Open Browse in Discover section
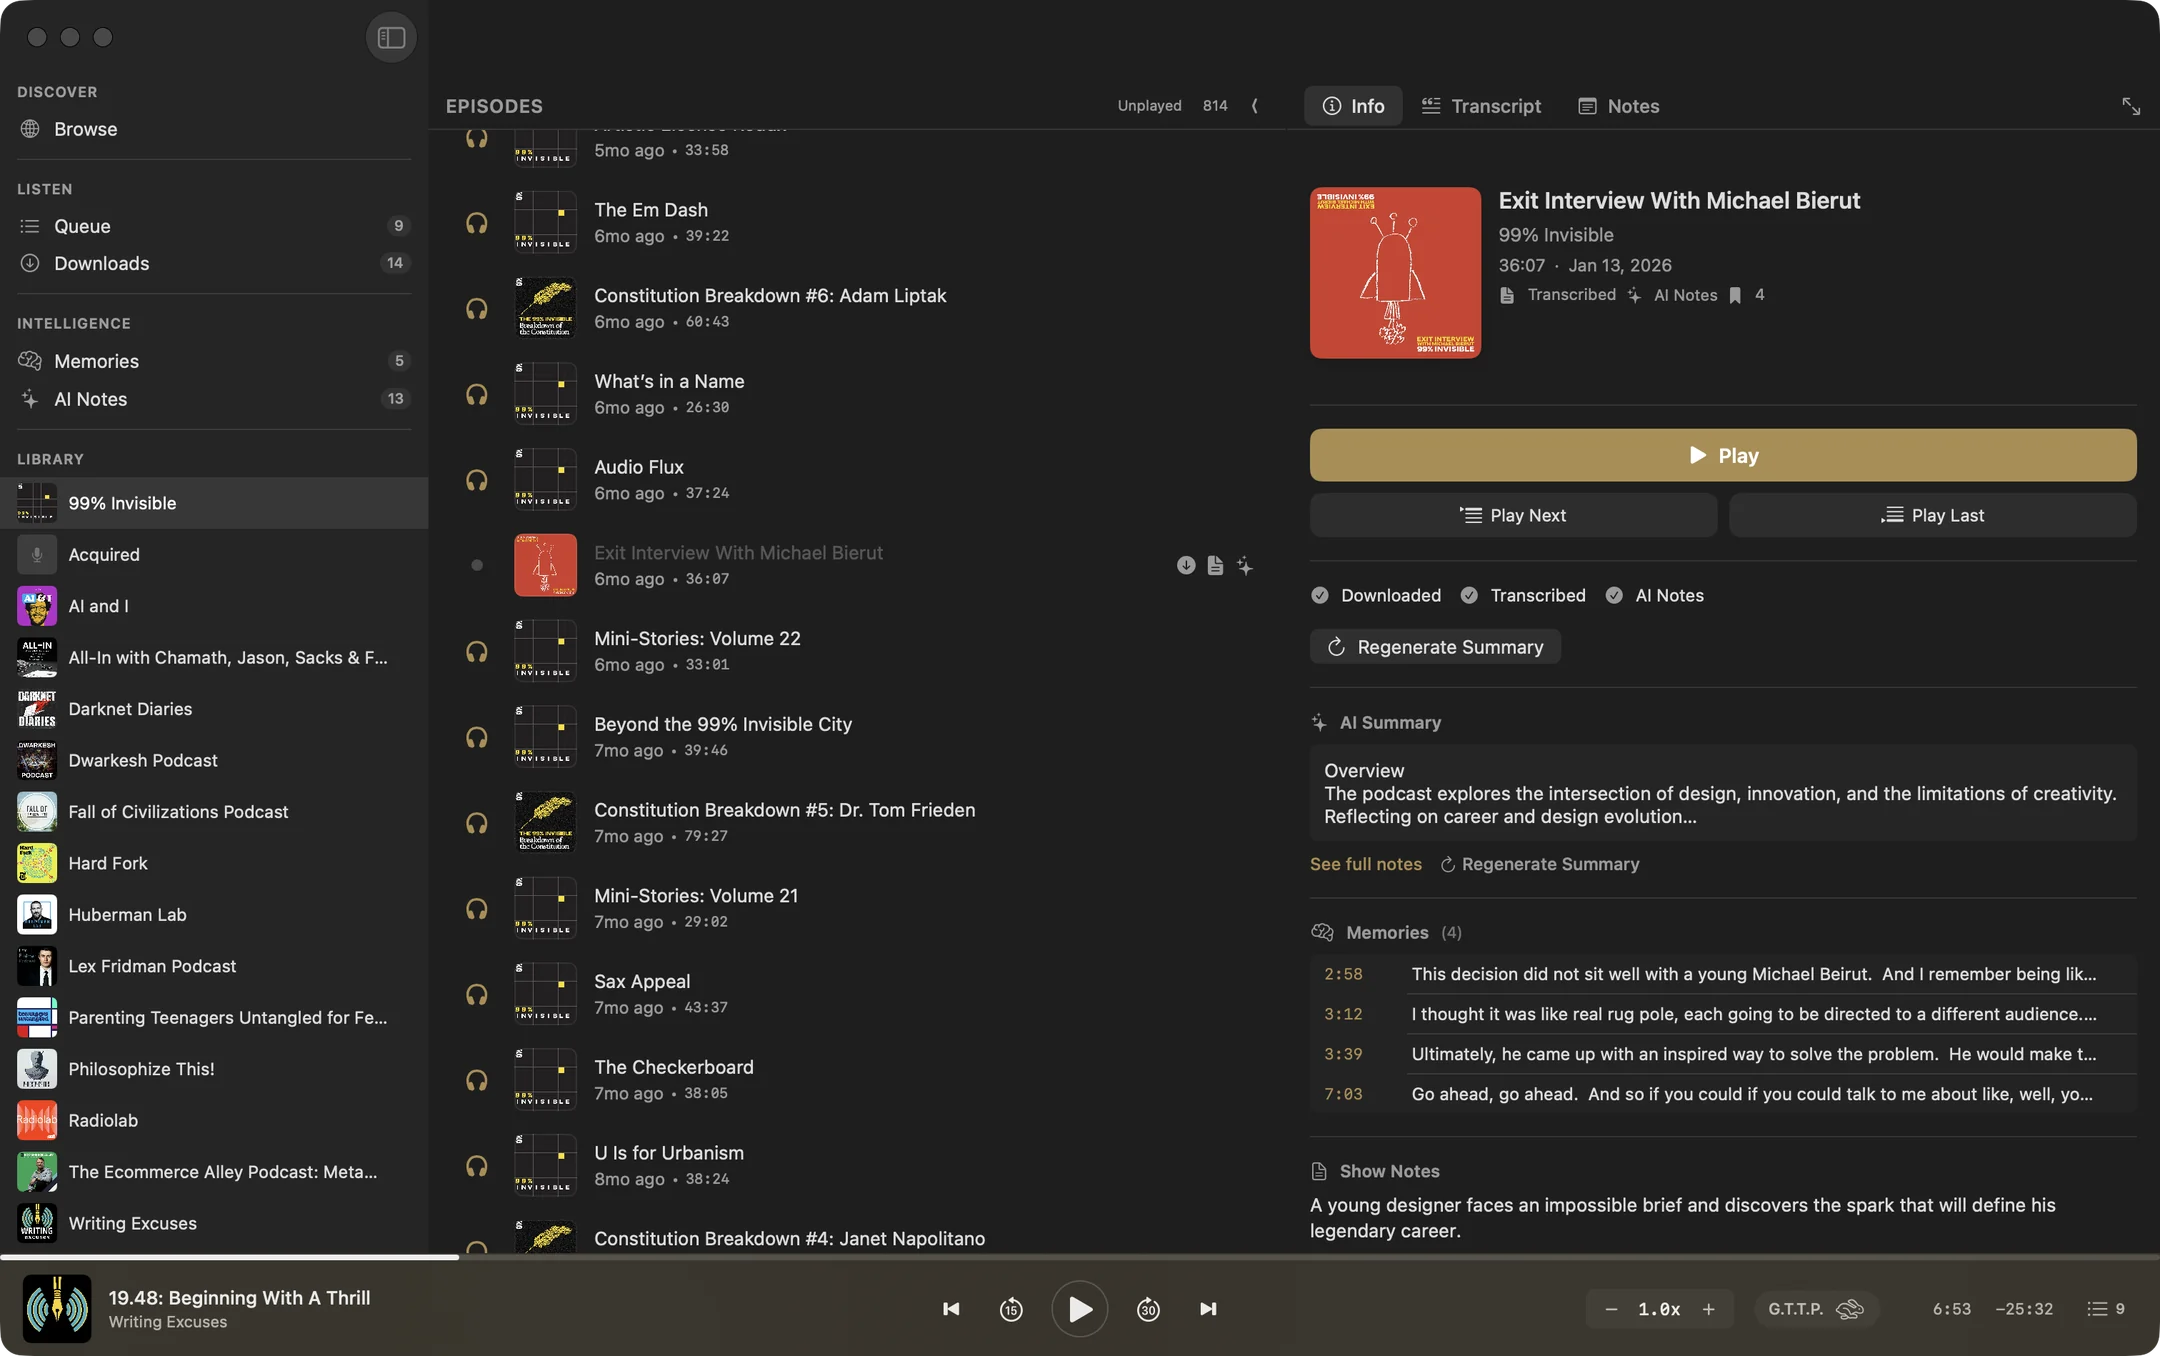2160x1356 pixels. tap(214, 129)
